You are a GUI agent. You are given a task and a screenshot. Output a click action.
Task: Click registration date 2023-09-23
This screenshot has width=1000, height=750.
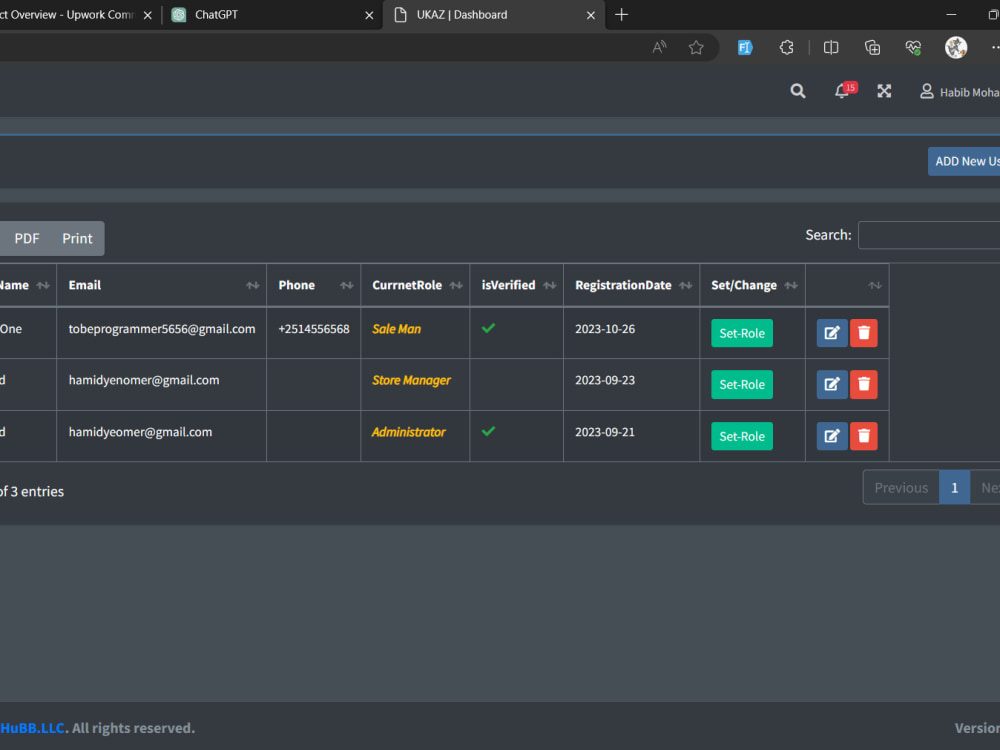(605, 380)
